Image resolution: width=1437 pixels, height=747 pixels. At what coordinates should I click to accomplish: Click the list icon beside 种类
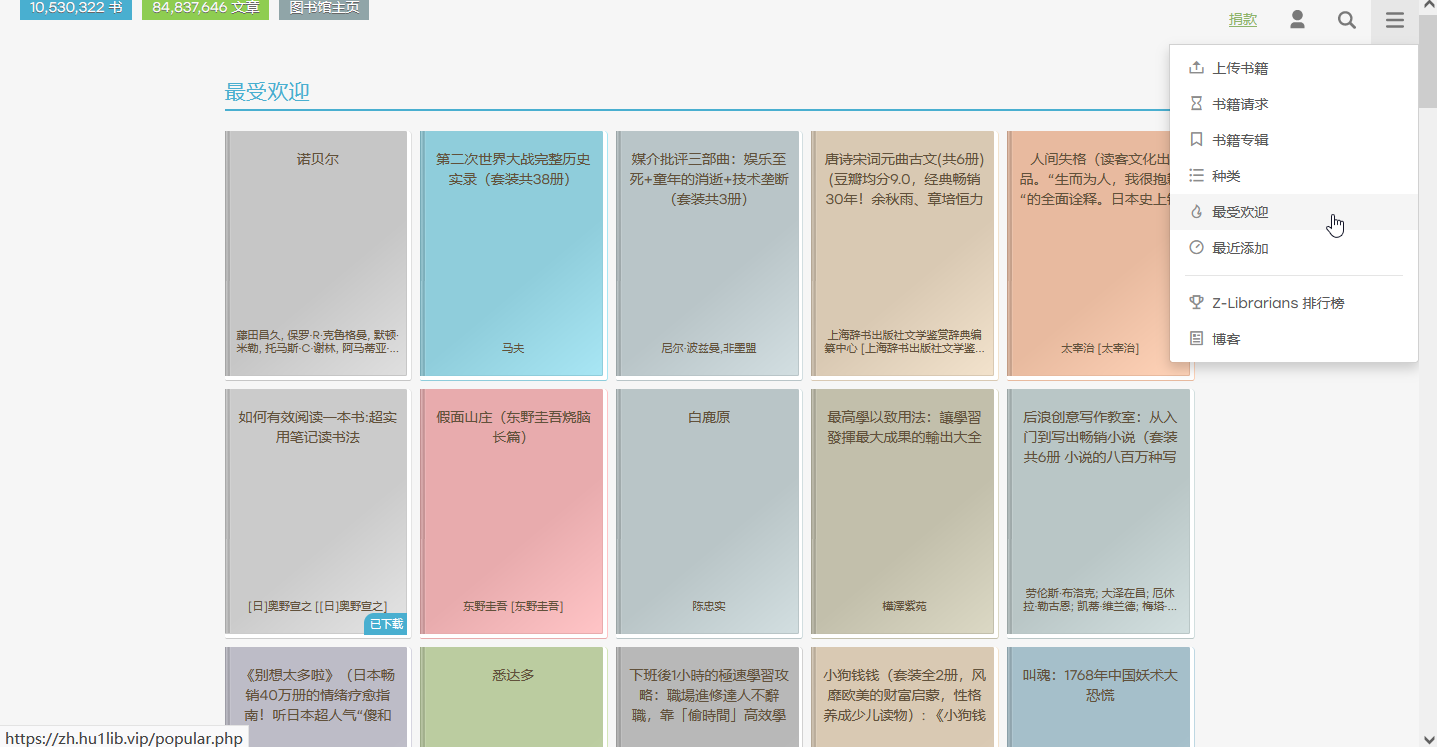click(1196, 176)
